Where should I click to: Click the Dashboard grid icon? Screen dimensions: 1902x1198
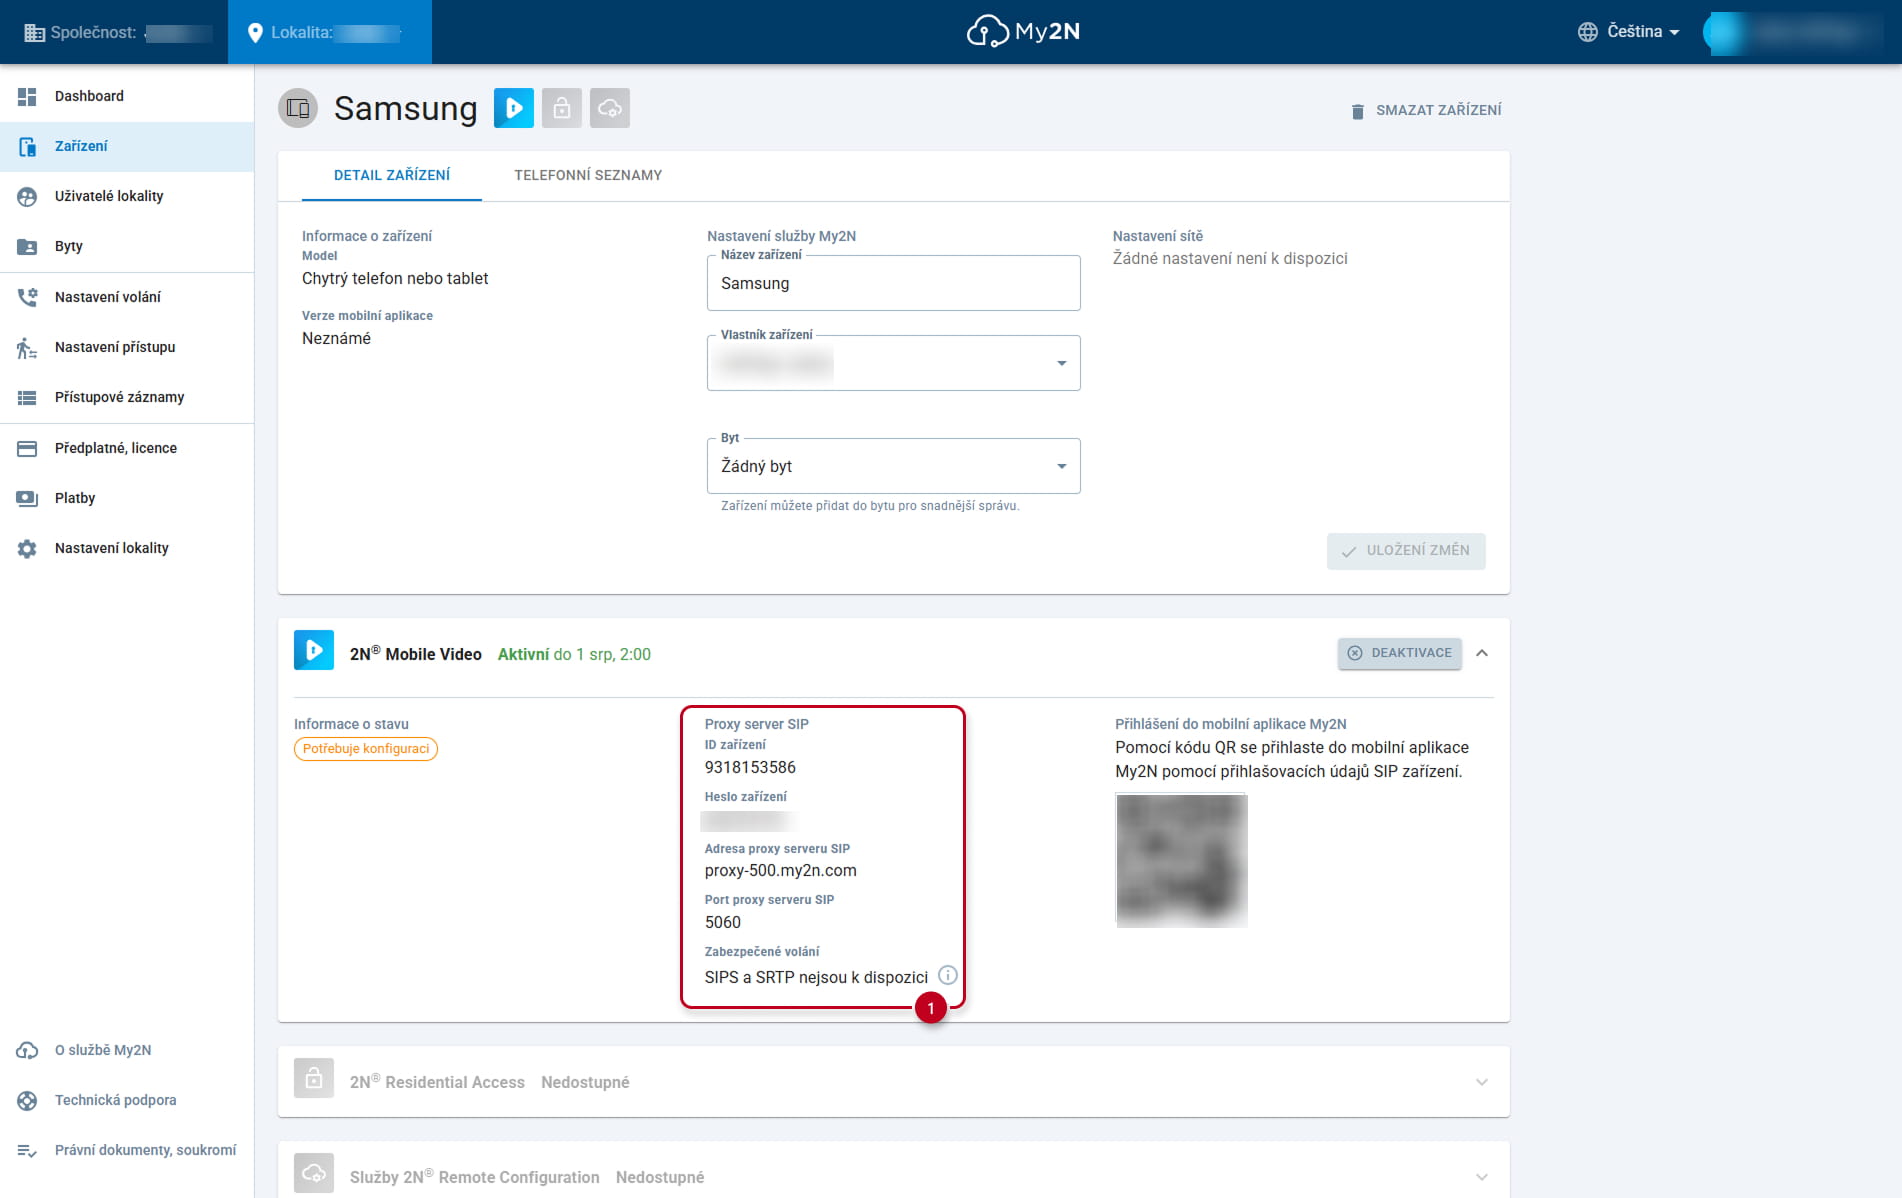(27, 96)
